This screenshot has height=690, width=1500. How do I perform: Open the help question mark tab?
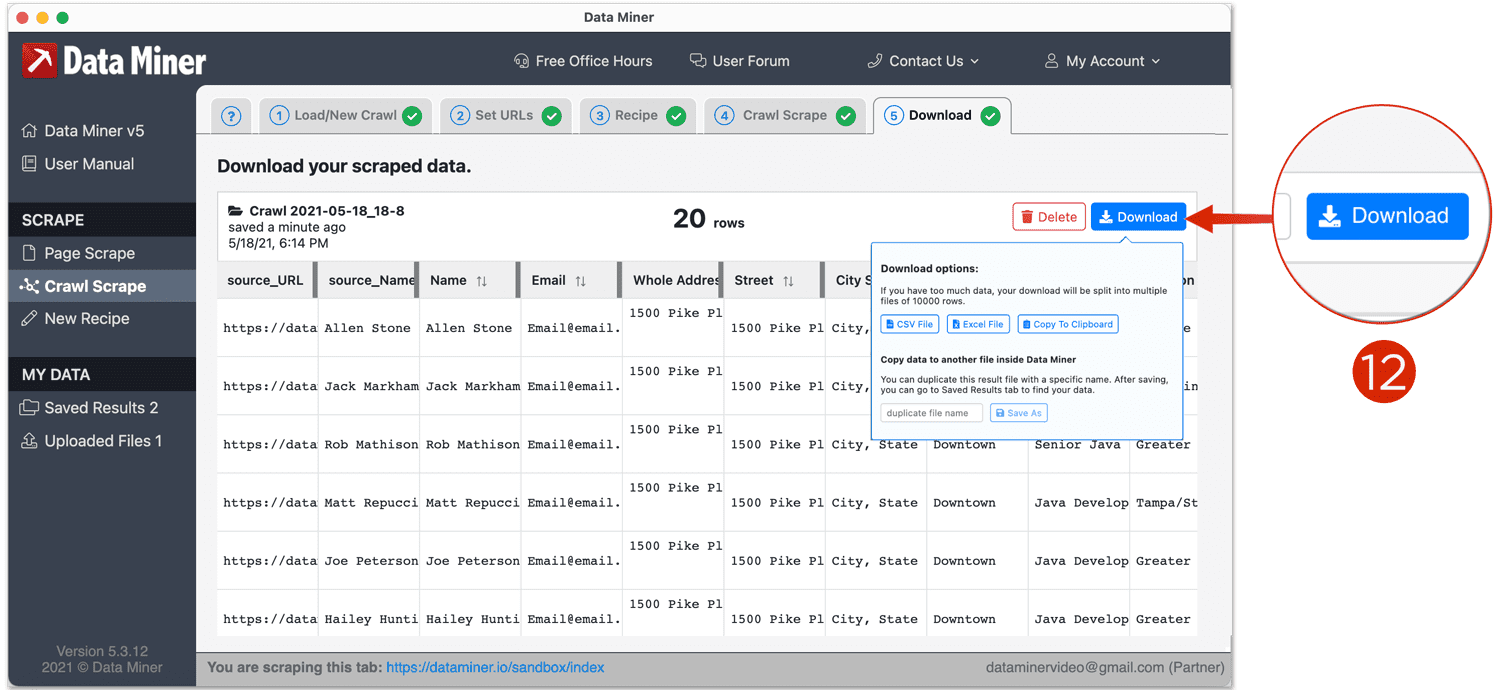pyautogui.click(x=231, y=116)
